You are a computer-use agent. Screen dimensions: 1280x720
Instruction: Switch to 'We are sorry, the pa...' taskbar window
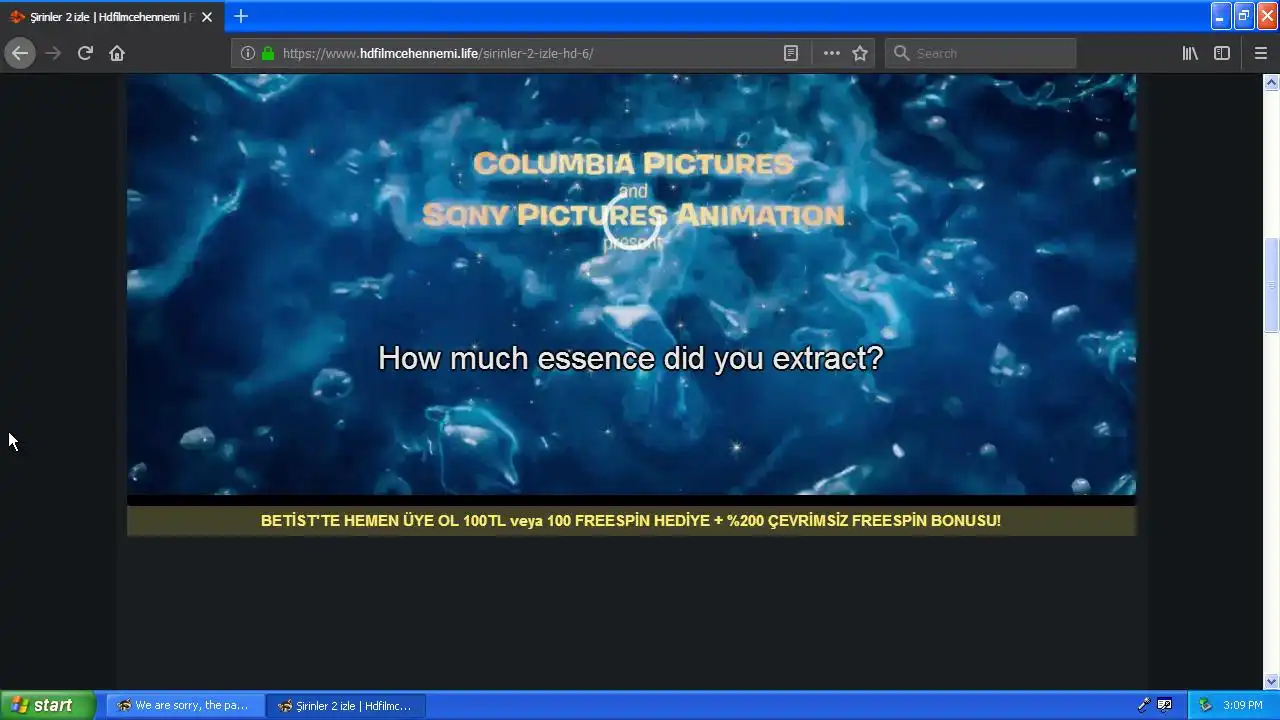(184, 705)
